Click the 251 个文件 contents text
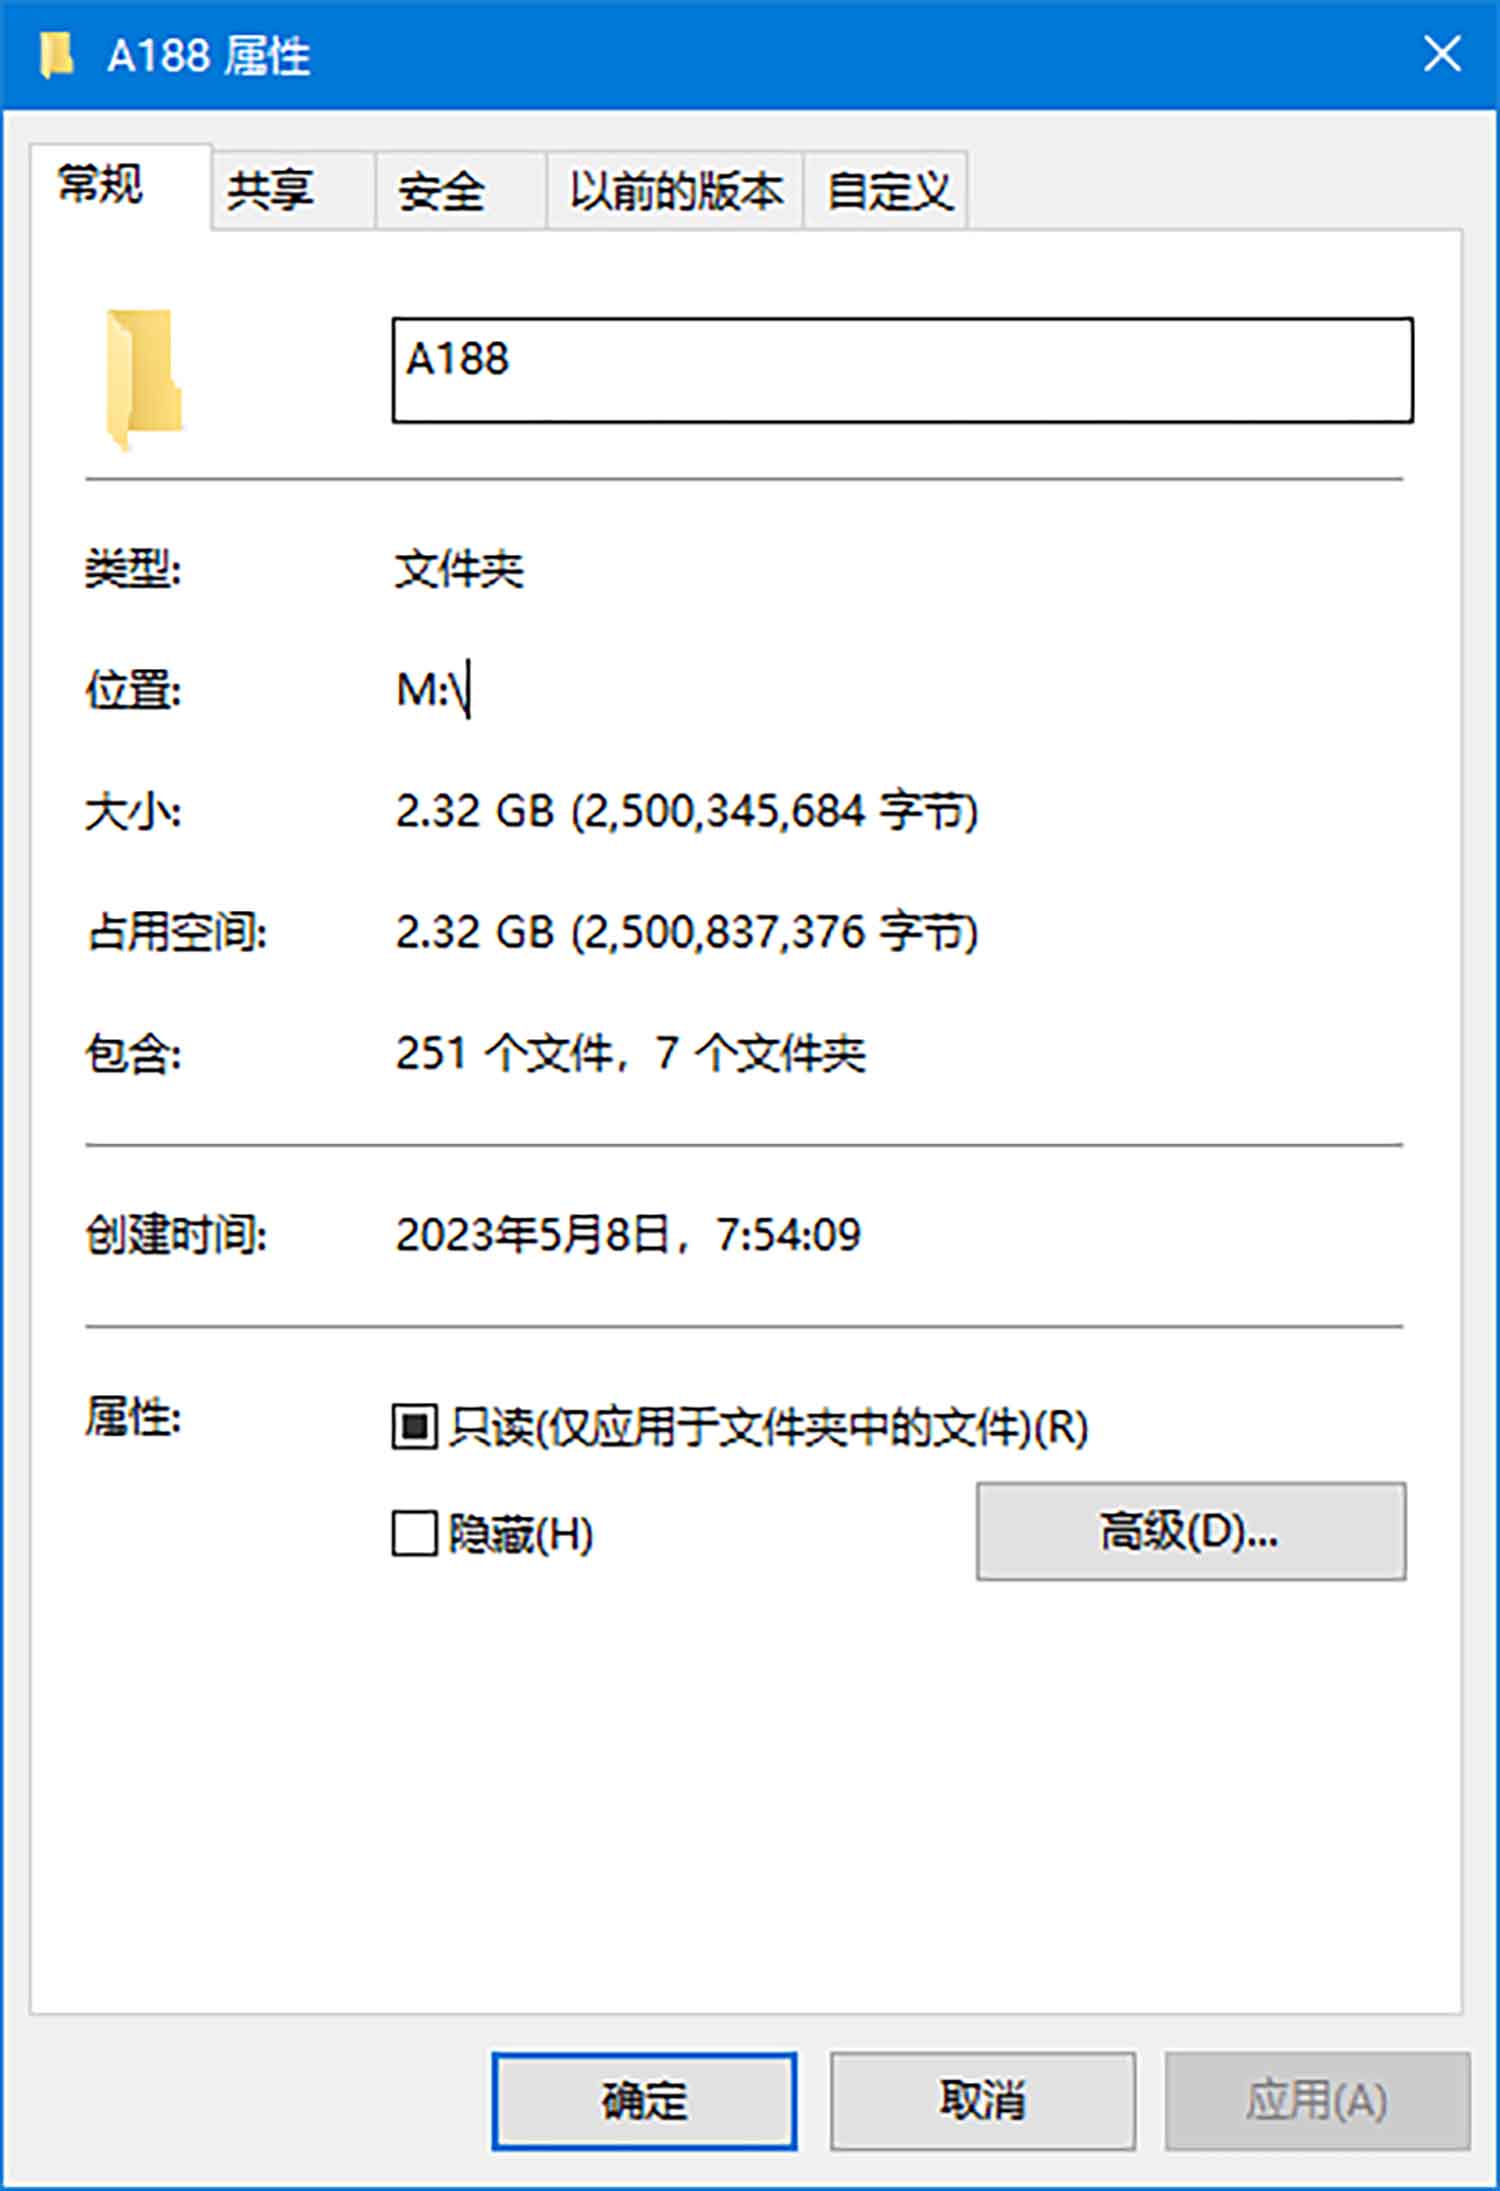Viewport: 1500px width, 2191px height. point(504,1053)
